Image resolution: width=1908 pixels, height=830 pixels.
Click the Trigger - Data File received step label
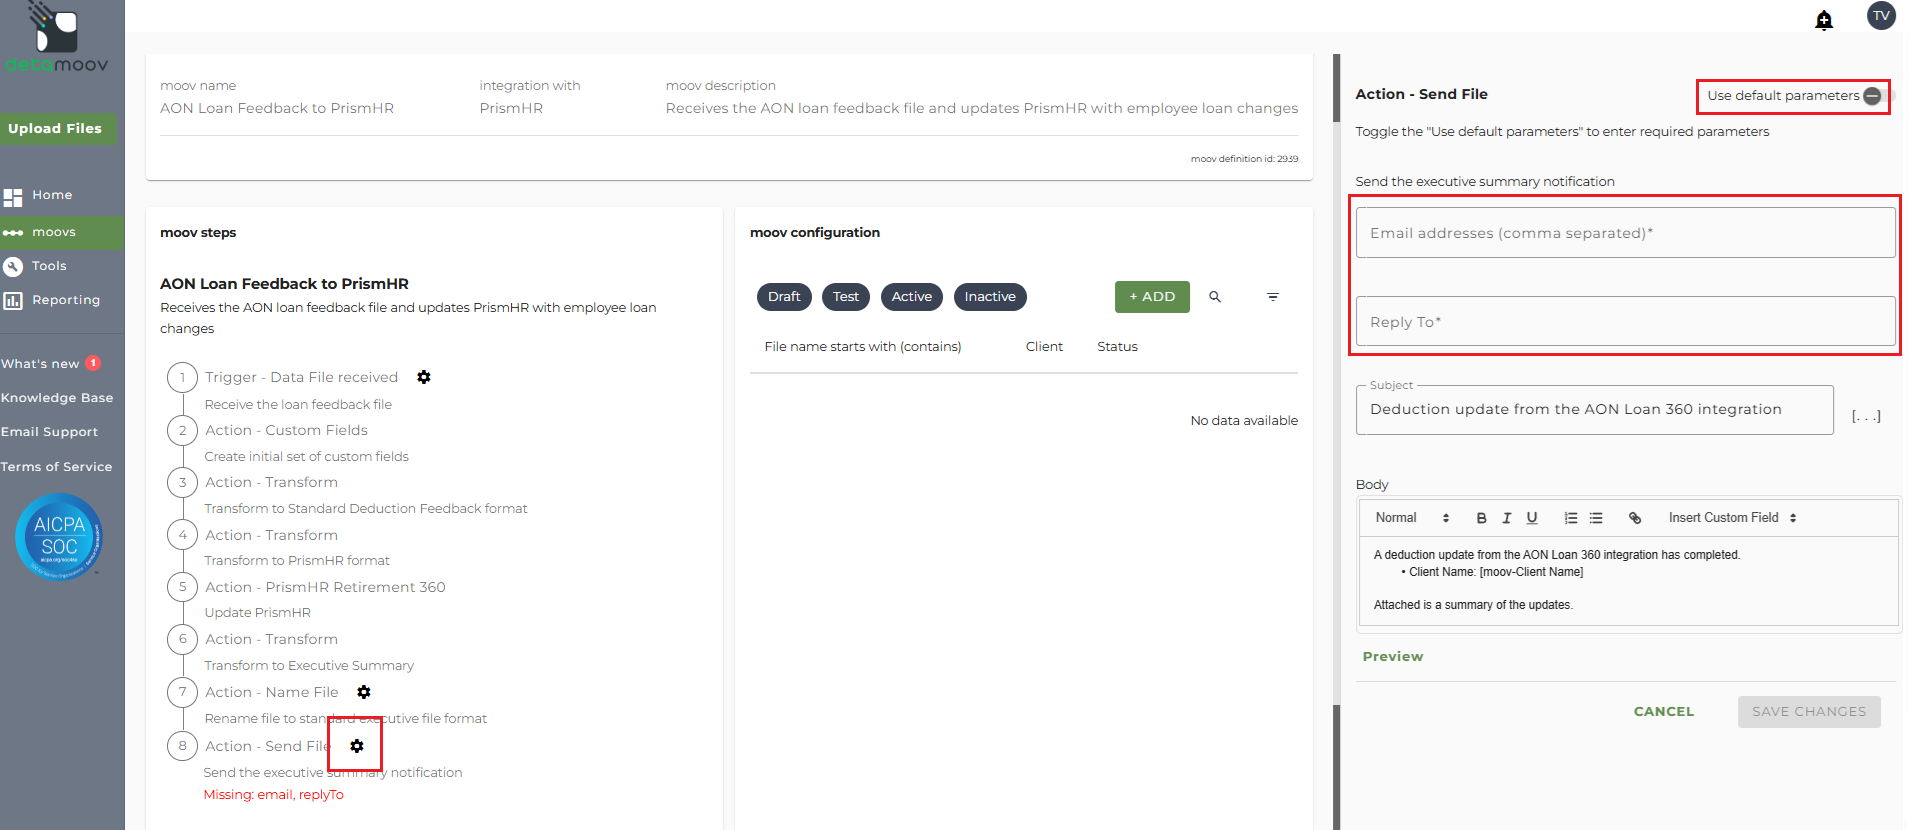(x=301, y=377)
